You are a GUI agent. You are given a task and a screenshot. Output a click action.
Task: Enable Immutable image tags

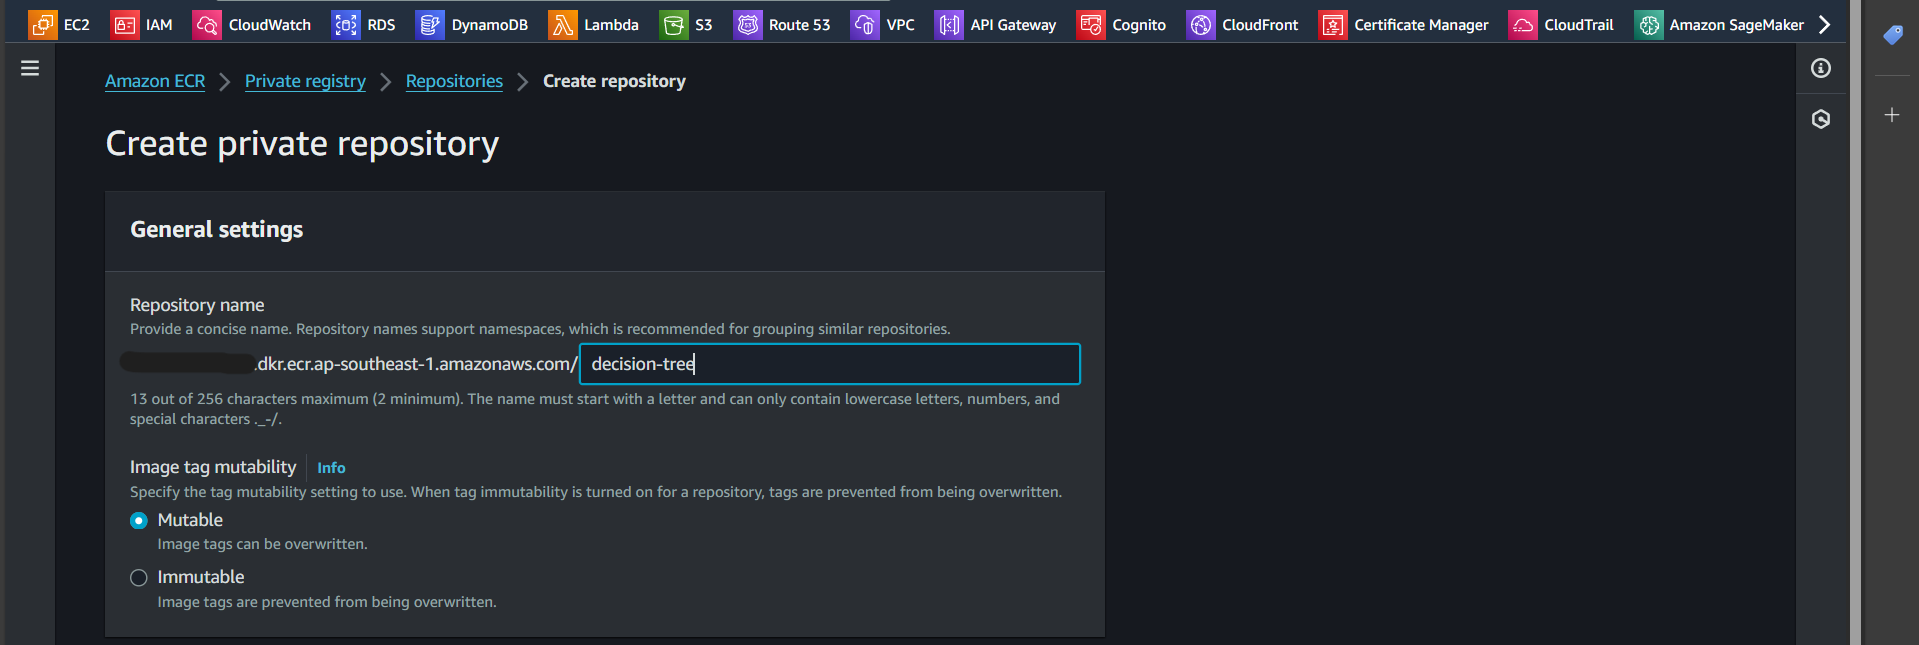tap(138, 577)
